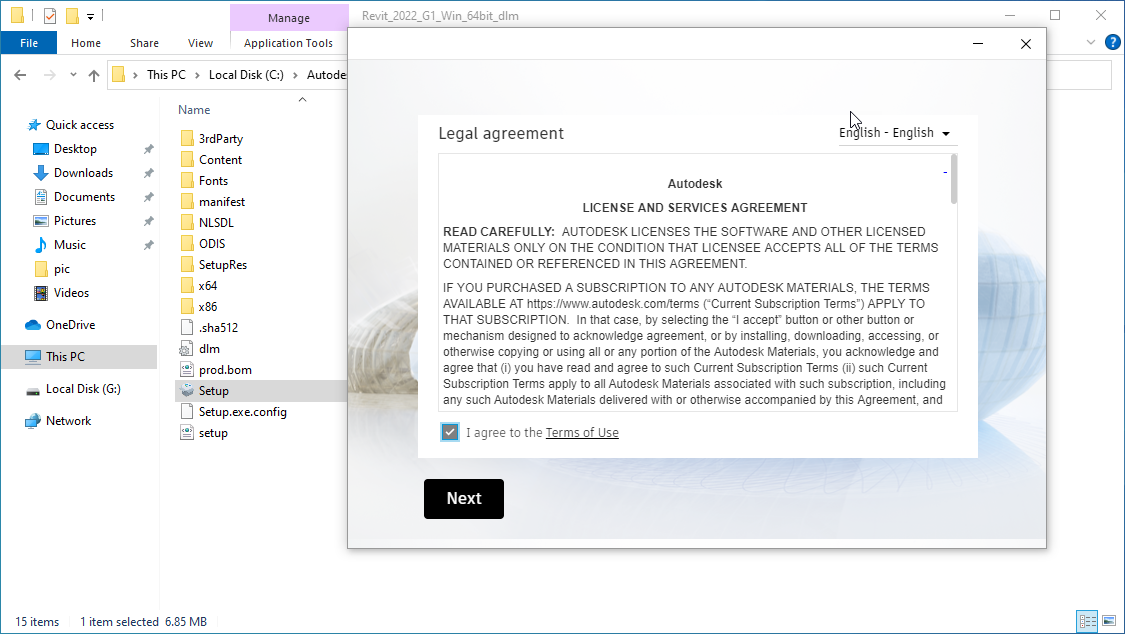Click the Documents pin icon
Viewport: 1125px width, 634px height.
(149, 197)
